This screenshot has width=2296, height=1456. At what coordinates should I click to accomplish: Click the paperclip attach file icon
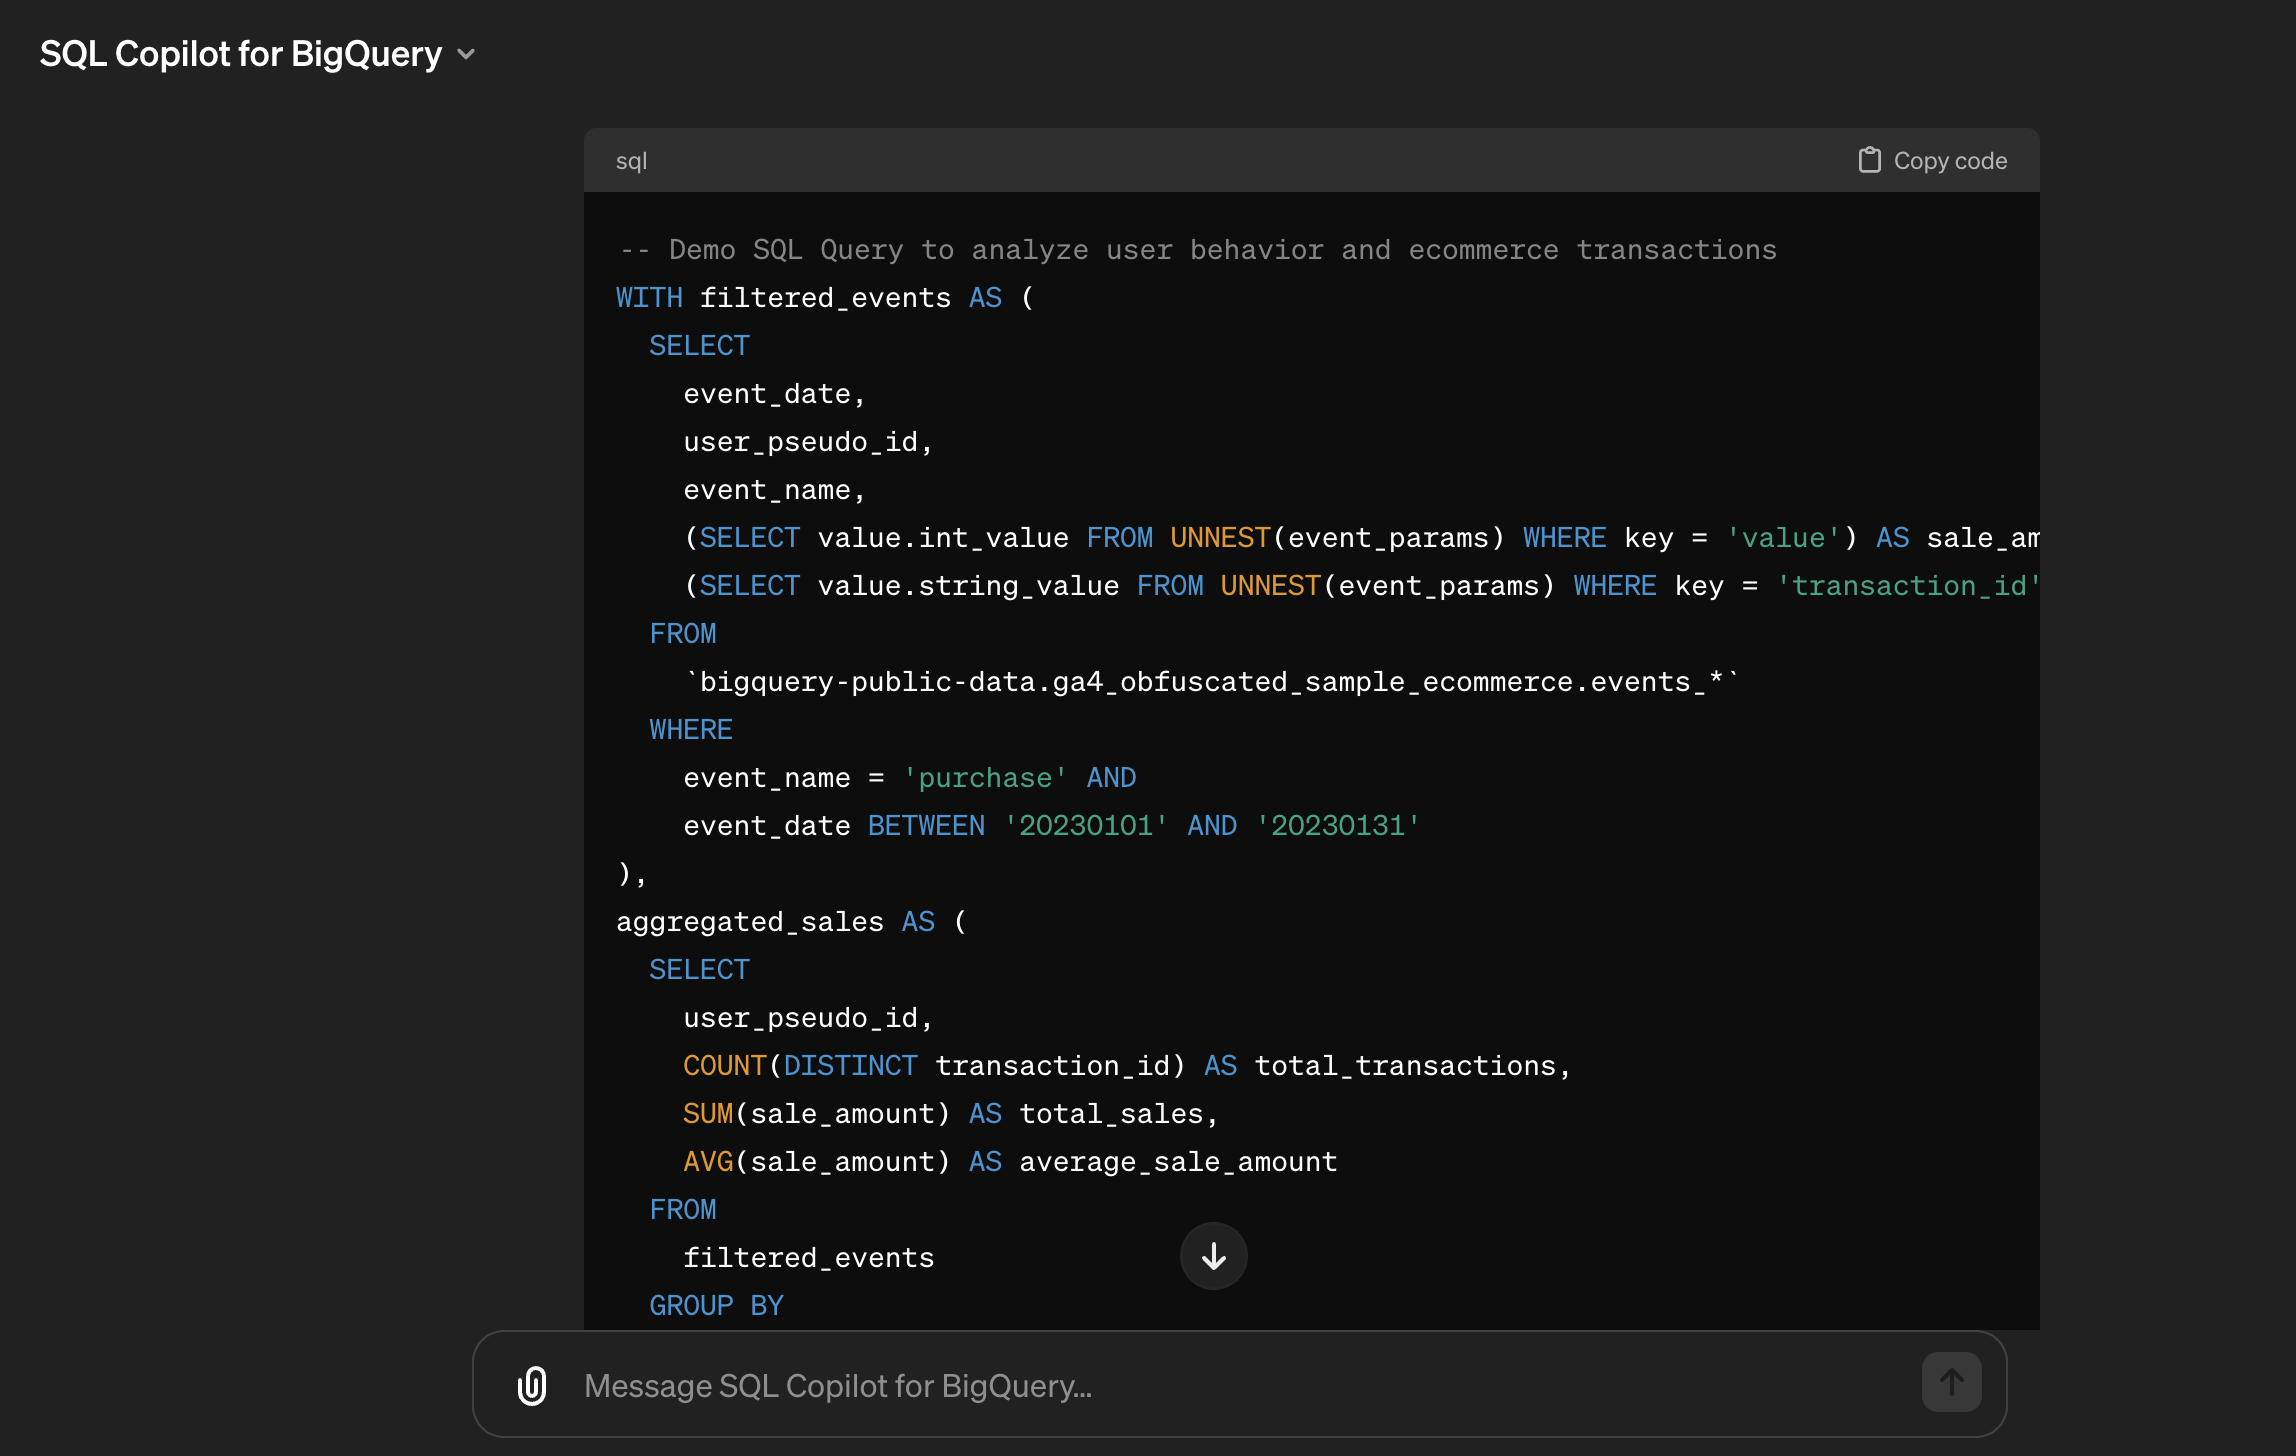point(532,1385)
